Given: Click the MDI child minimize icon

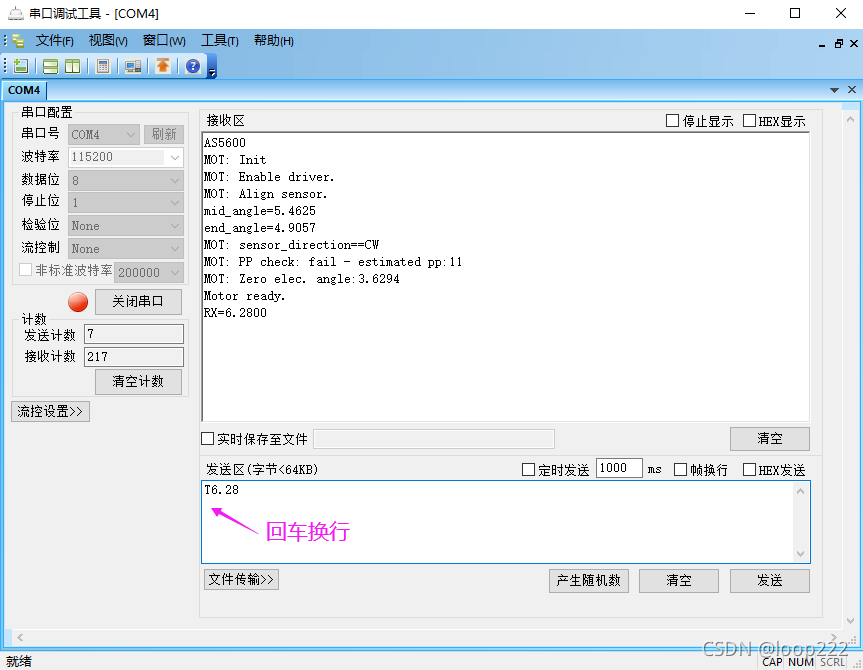Looking at the screenshot, I should pyautogui.click(x=822, y=44).
